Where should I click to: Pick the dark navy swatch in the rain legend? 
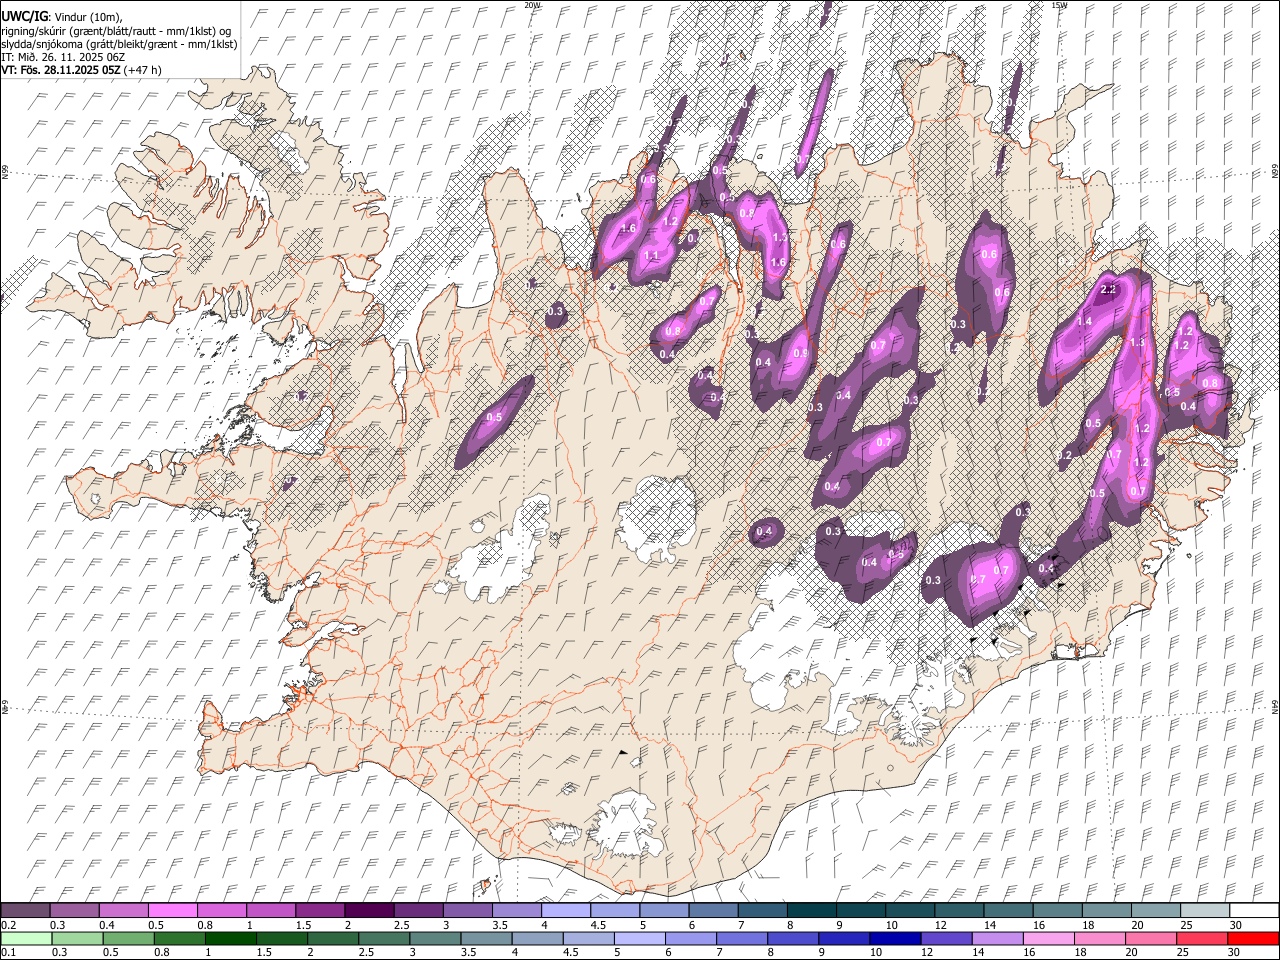click(893, 938)
